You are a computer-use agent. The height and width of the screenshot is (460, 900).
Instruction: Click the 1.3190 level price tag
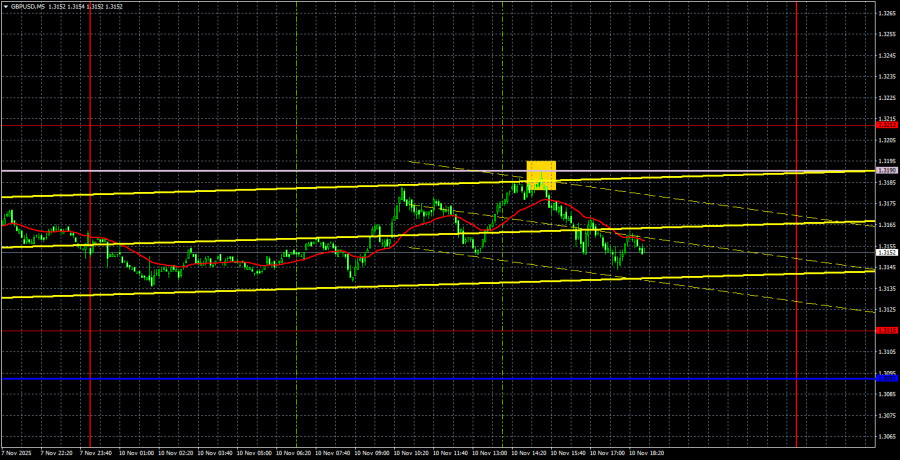(886, 171)
